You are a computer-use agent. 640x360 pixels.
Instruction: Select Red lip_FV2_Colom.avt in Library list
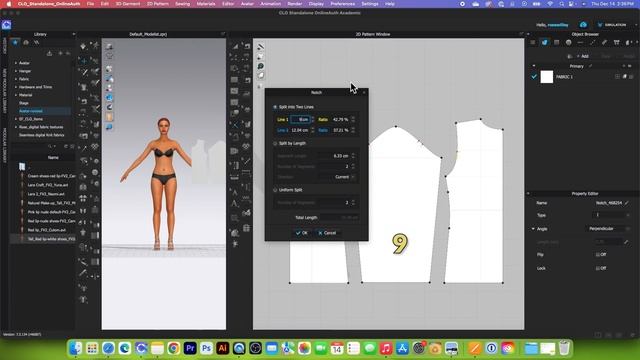click(x=47, y=230)
